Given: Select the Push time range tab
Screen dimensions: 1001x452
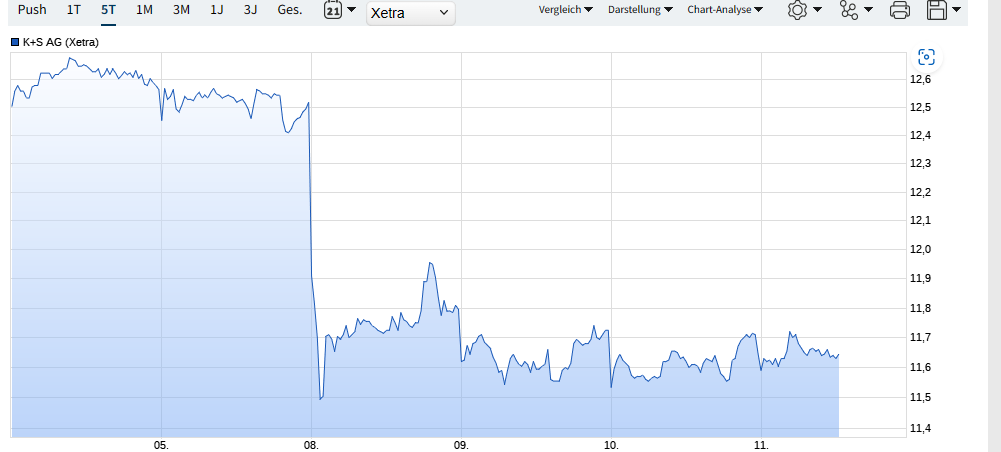Looking at the screenshot, I should [32, 10].
